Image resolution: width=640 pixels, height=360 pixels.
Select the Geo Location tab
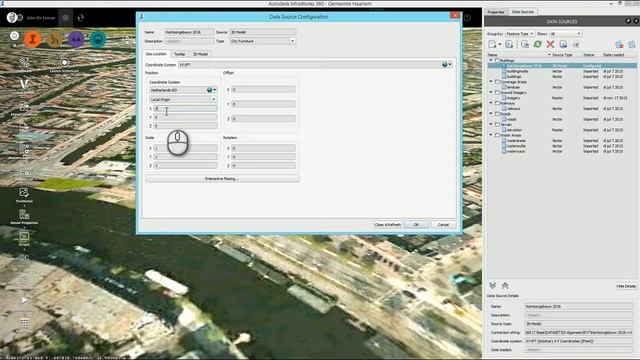pyautogui.click(x=156, y=54)
